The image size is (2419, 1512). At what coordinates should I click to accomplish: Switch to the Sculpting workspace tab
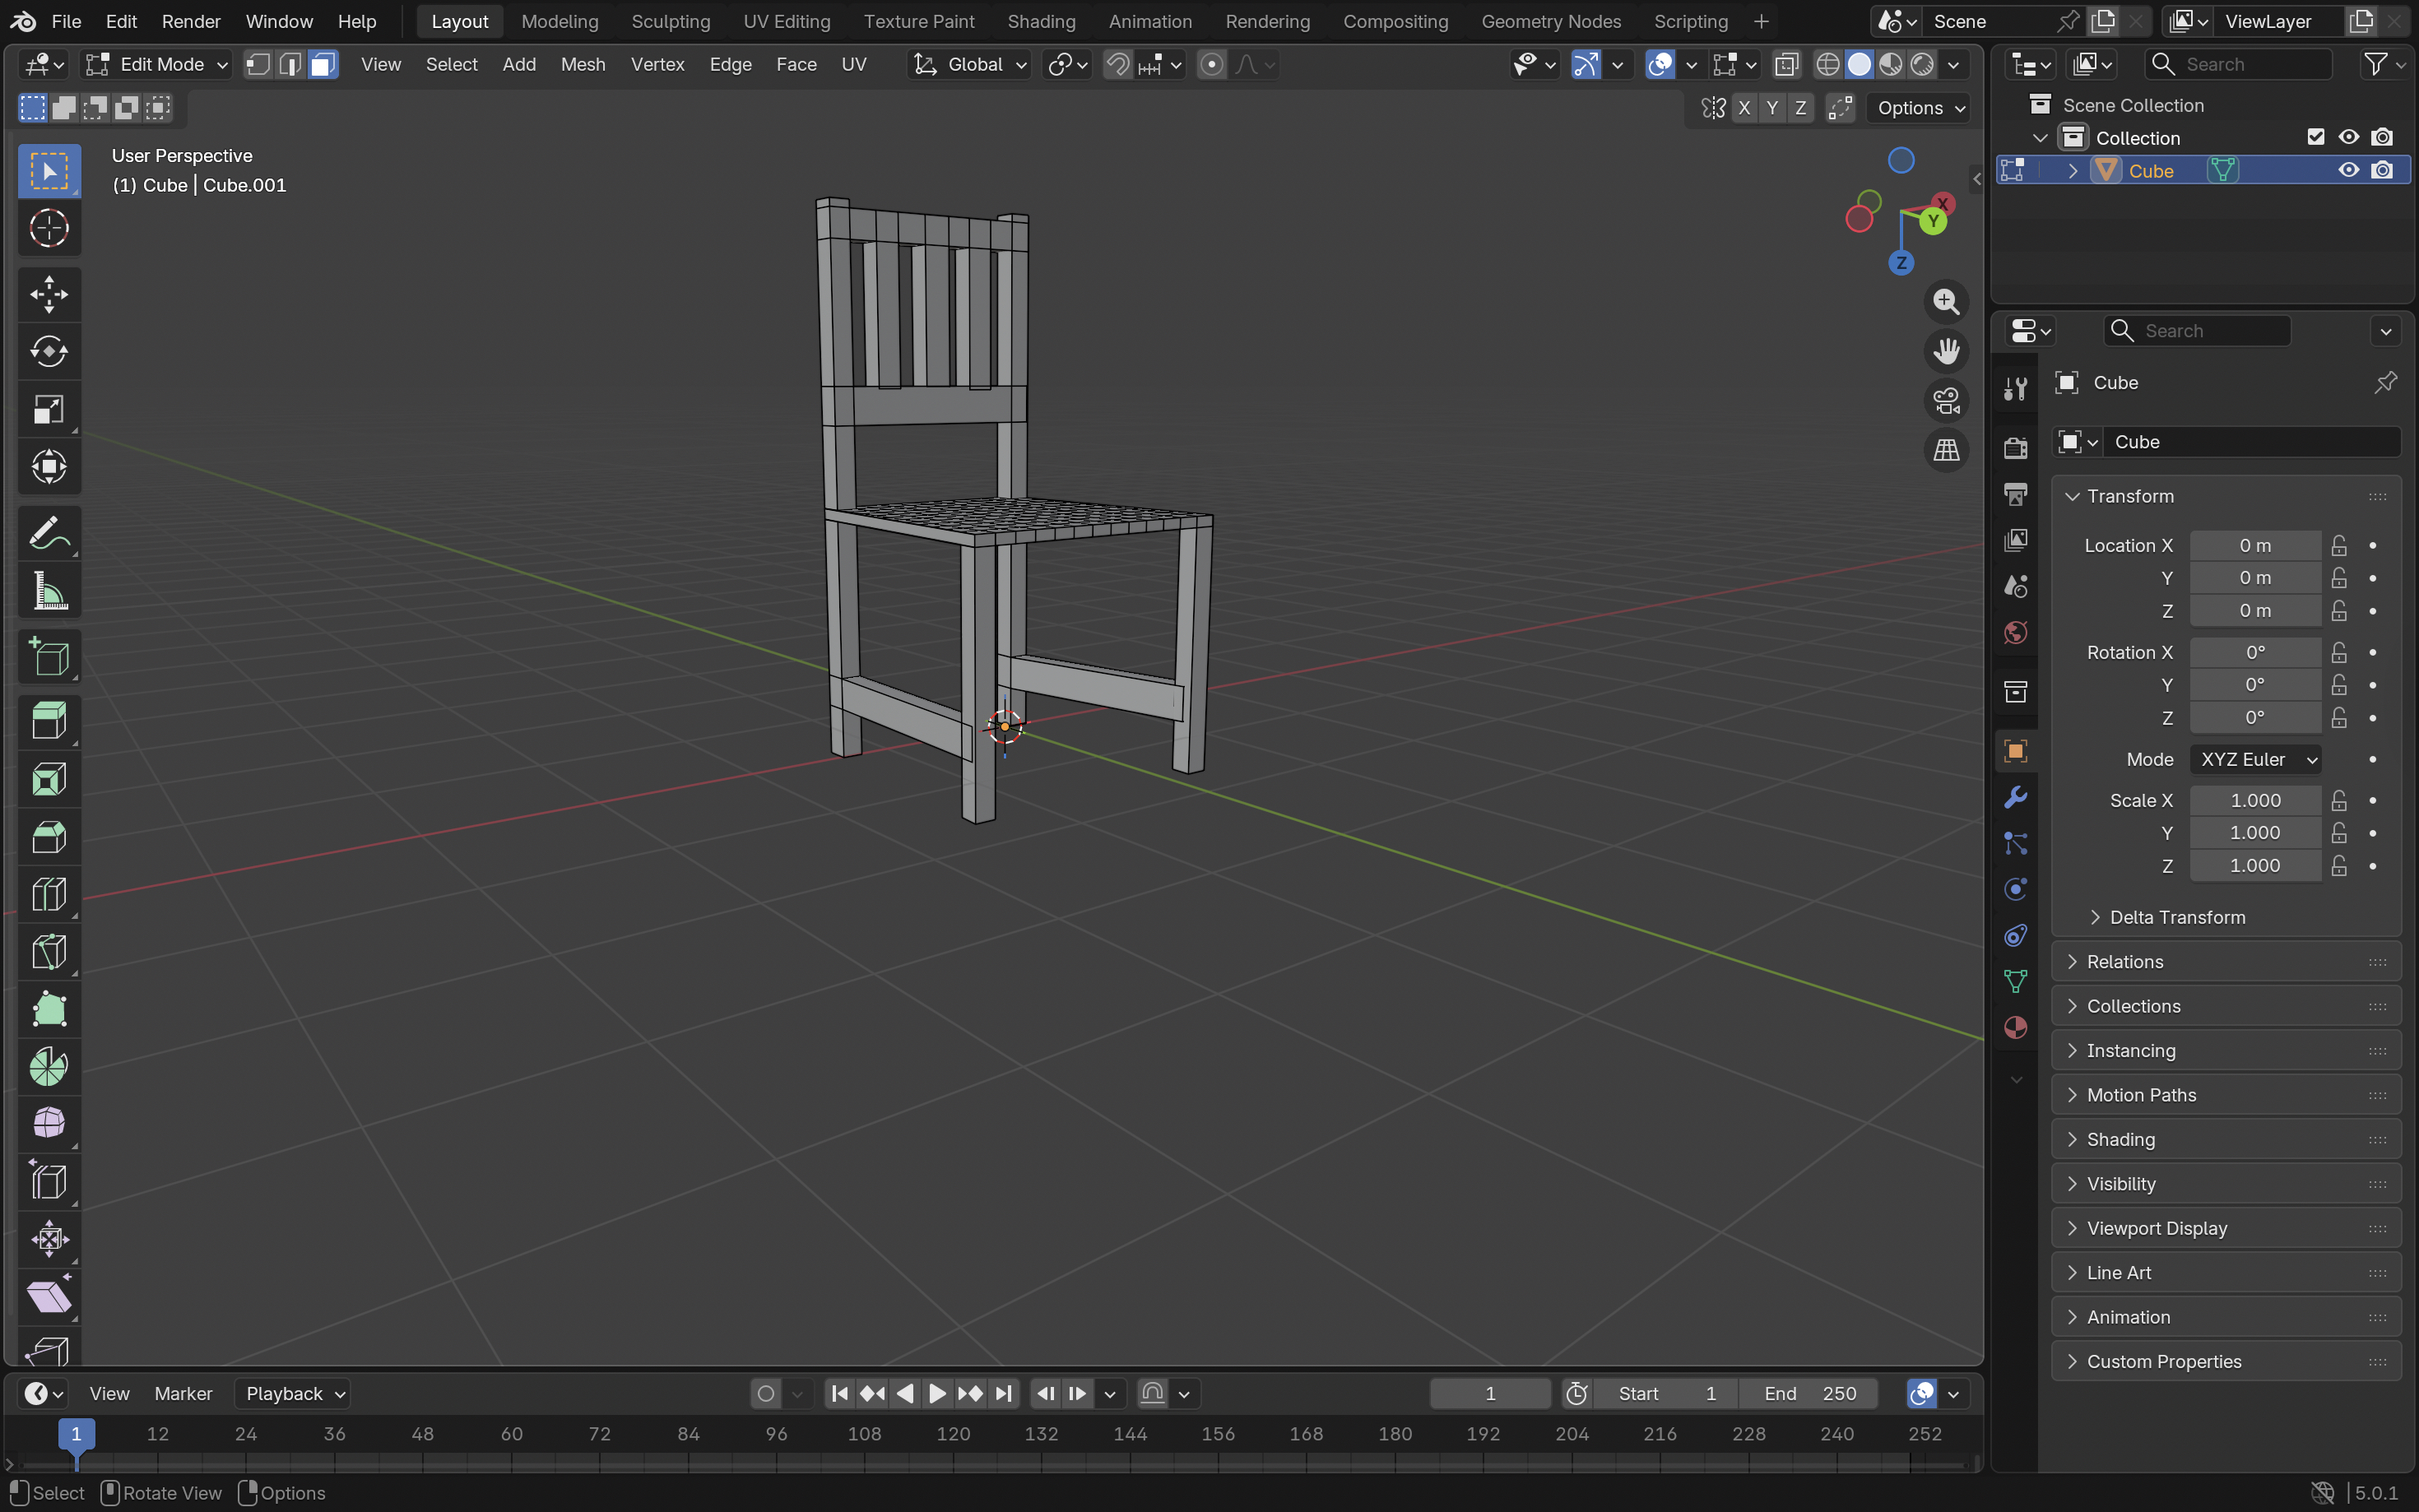pos(670,21)
